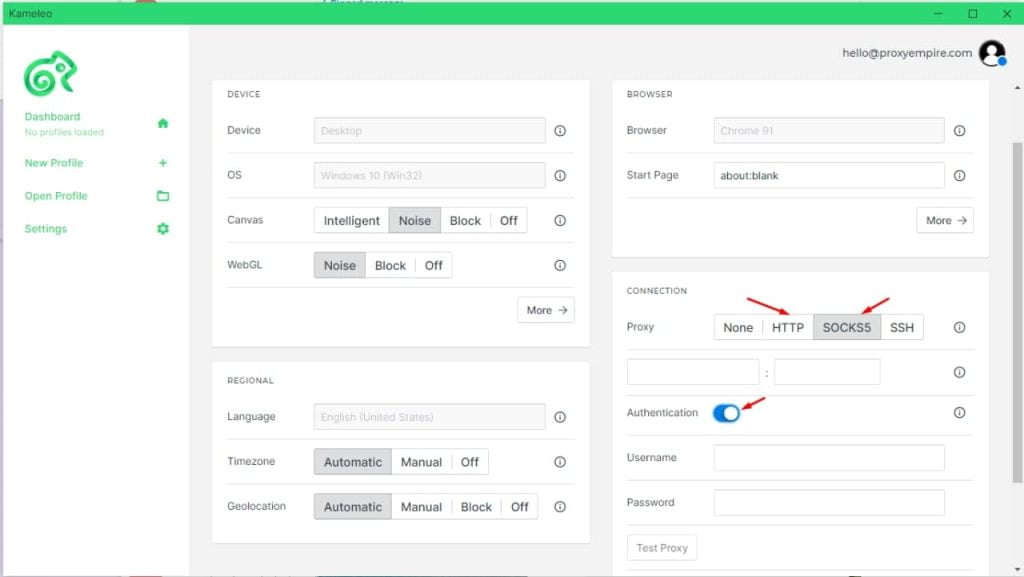The width and height of the screenshot is (1024, 577).
Task: Set Canvas to Block
Action: (x=465, y=221)
